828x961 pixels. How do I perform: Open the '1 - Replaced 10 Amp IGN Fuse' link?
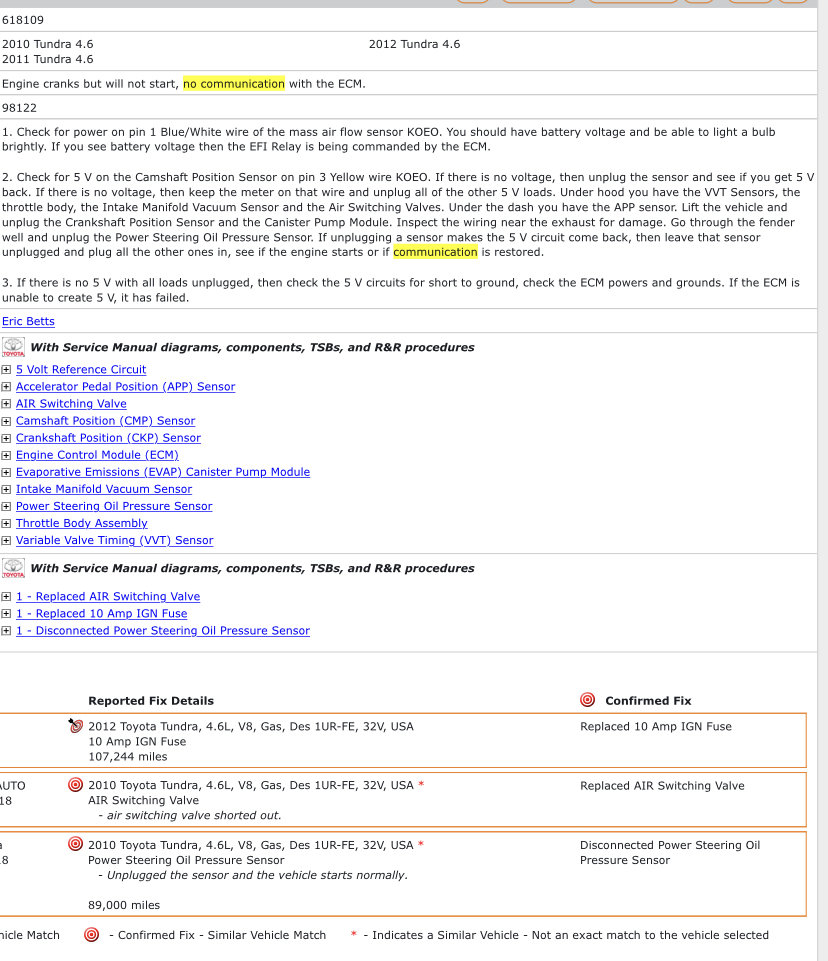(102, 613)
